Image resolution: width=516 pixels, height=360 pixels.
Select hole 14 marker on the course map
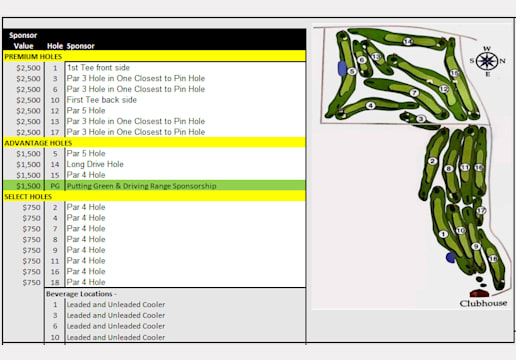[408, 41]
